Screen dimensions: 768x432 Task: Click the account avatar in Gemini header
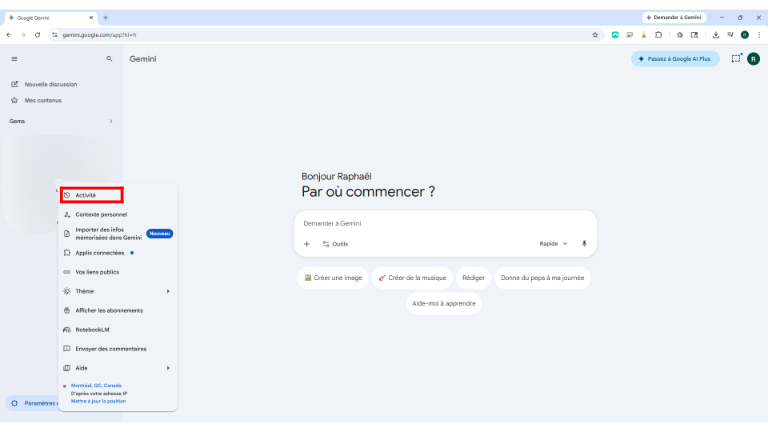pyautogui.click(x=754, y=59)
